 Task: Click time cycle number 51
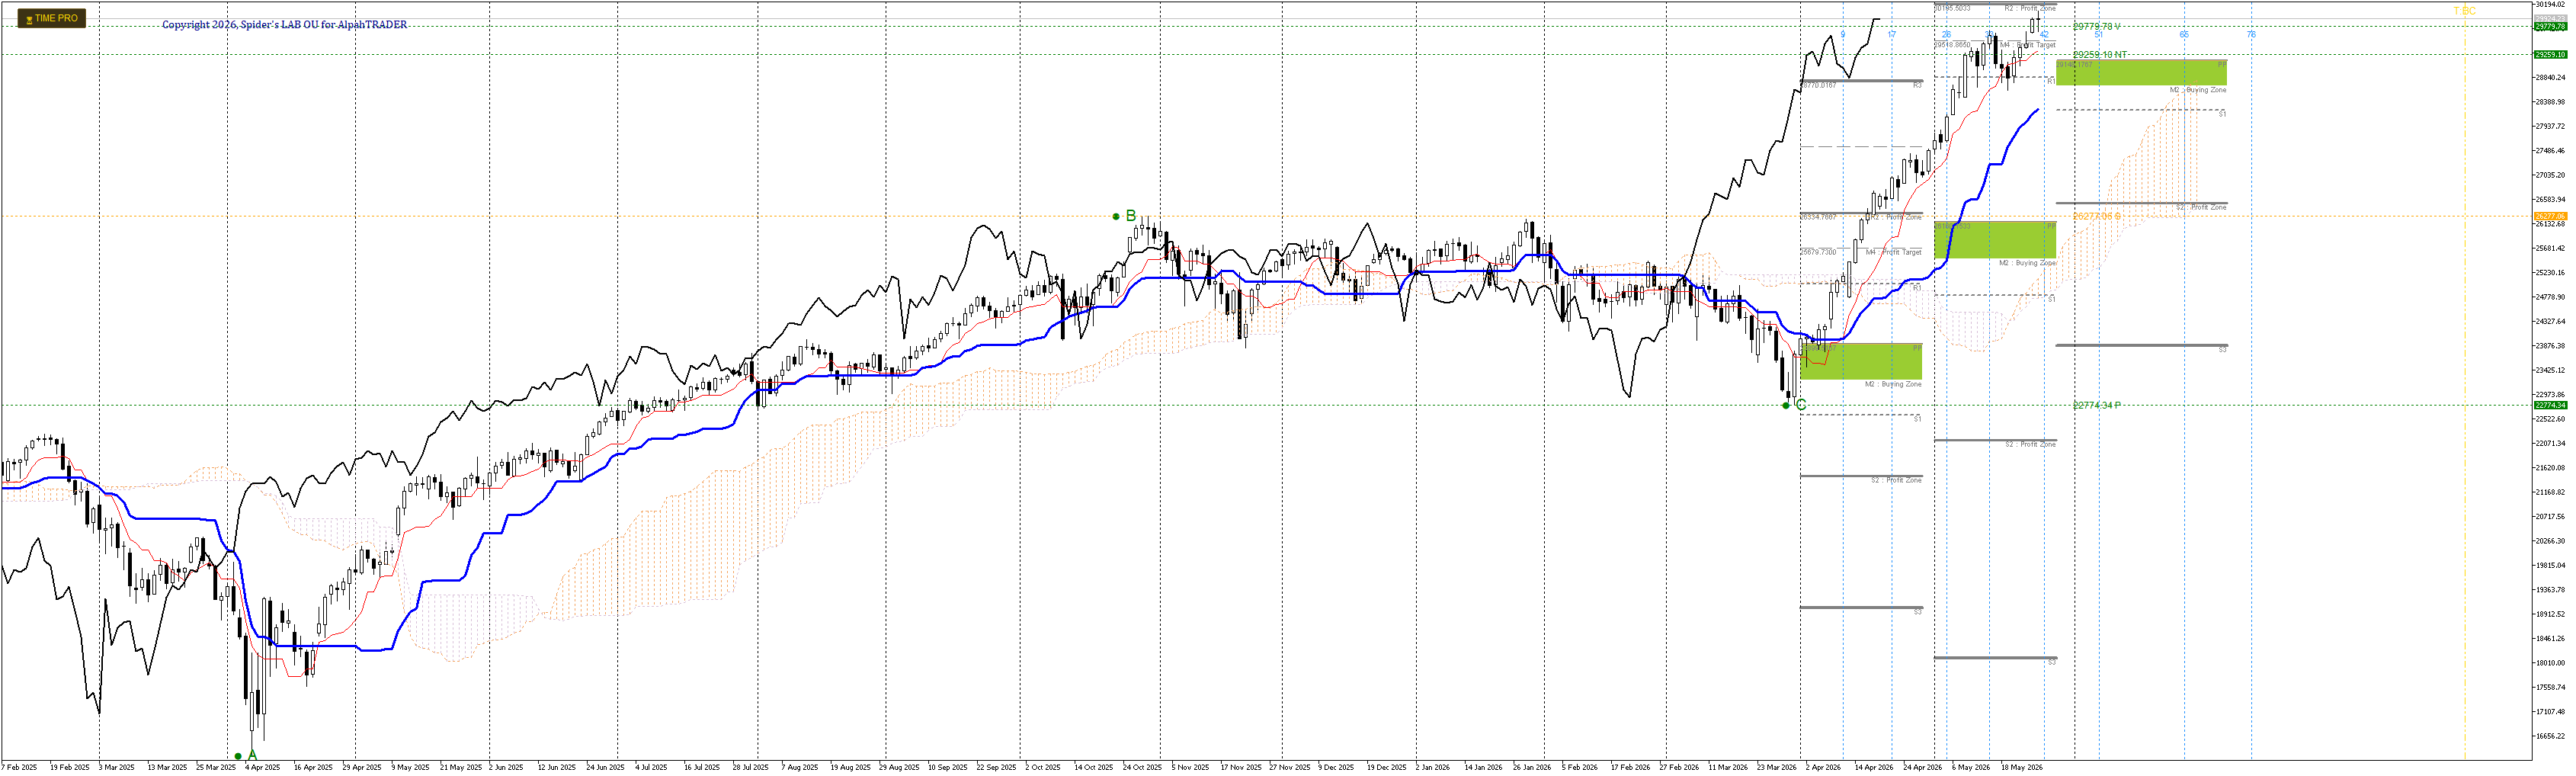point(2099,35)
